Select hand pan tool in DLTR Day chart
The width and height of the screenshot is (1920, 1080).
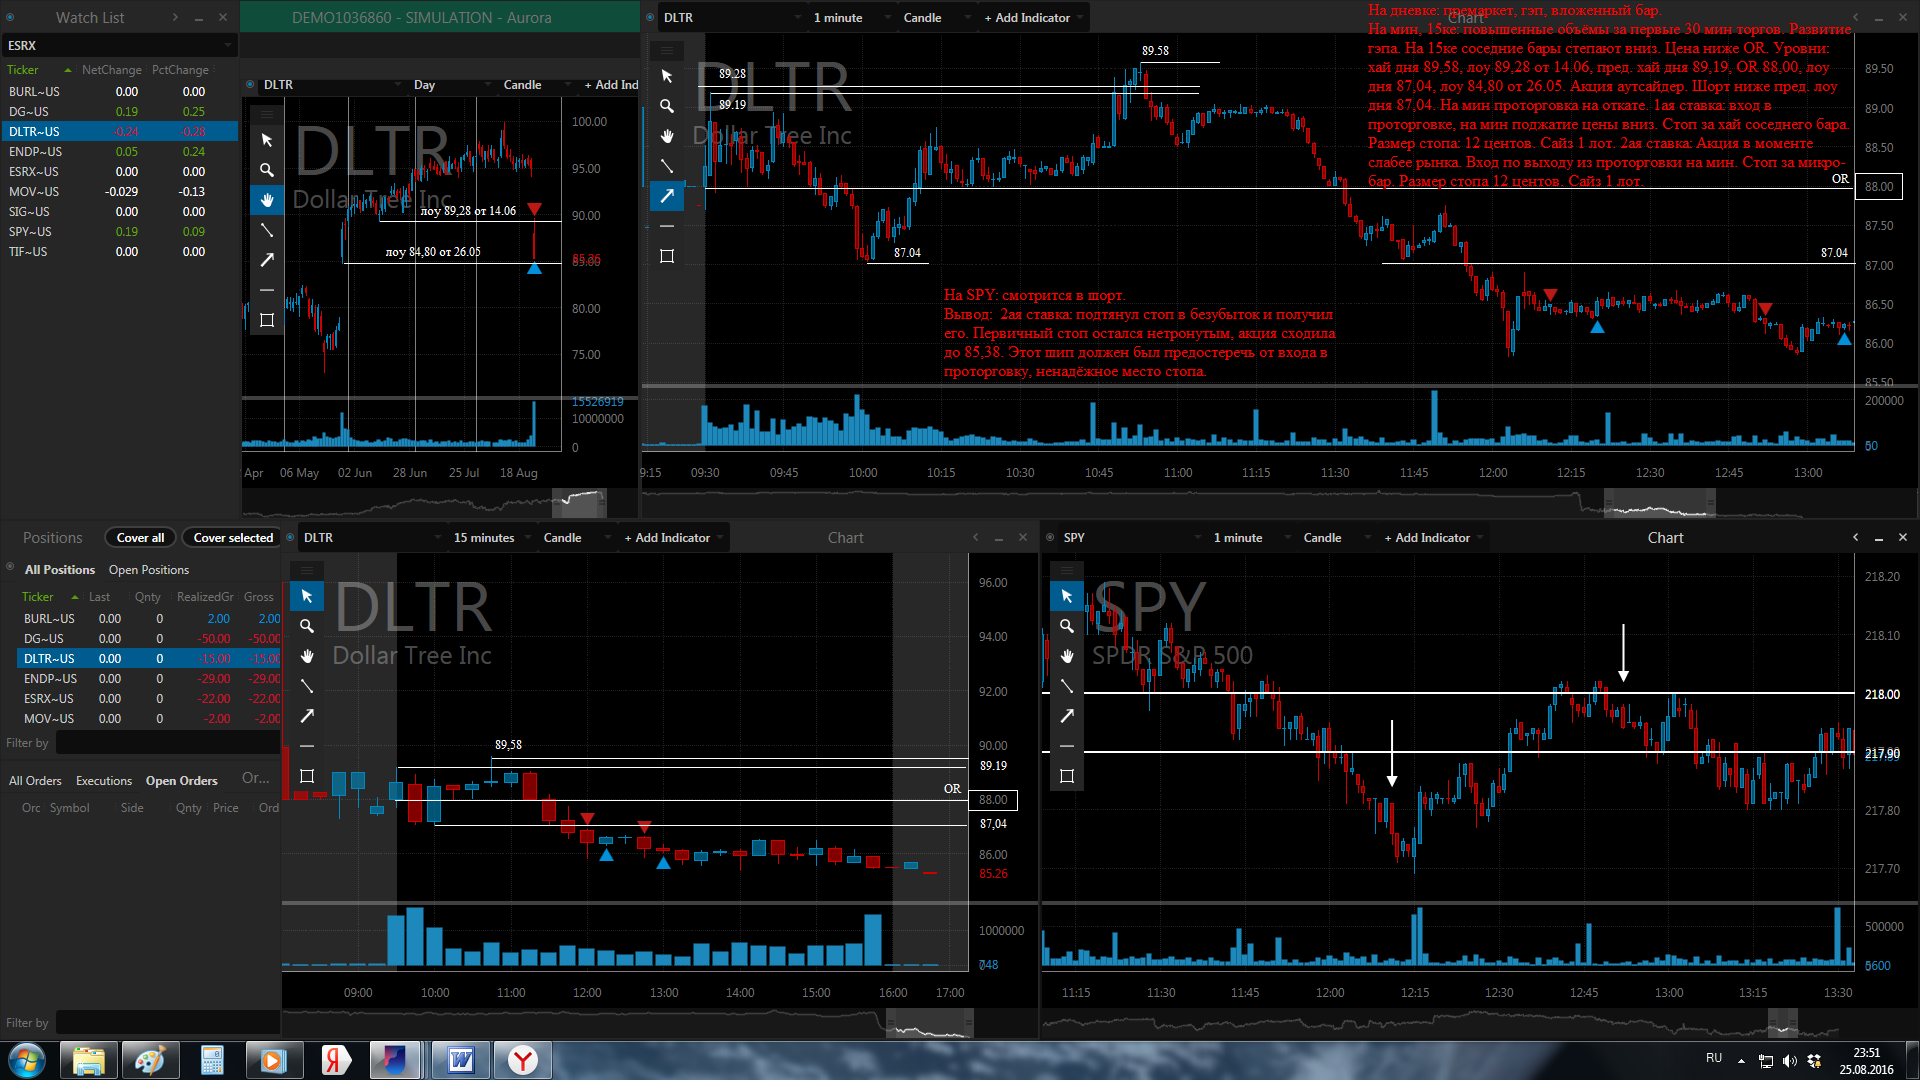pyautogui.click(x=267, y=200)
